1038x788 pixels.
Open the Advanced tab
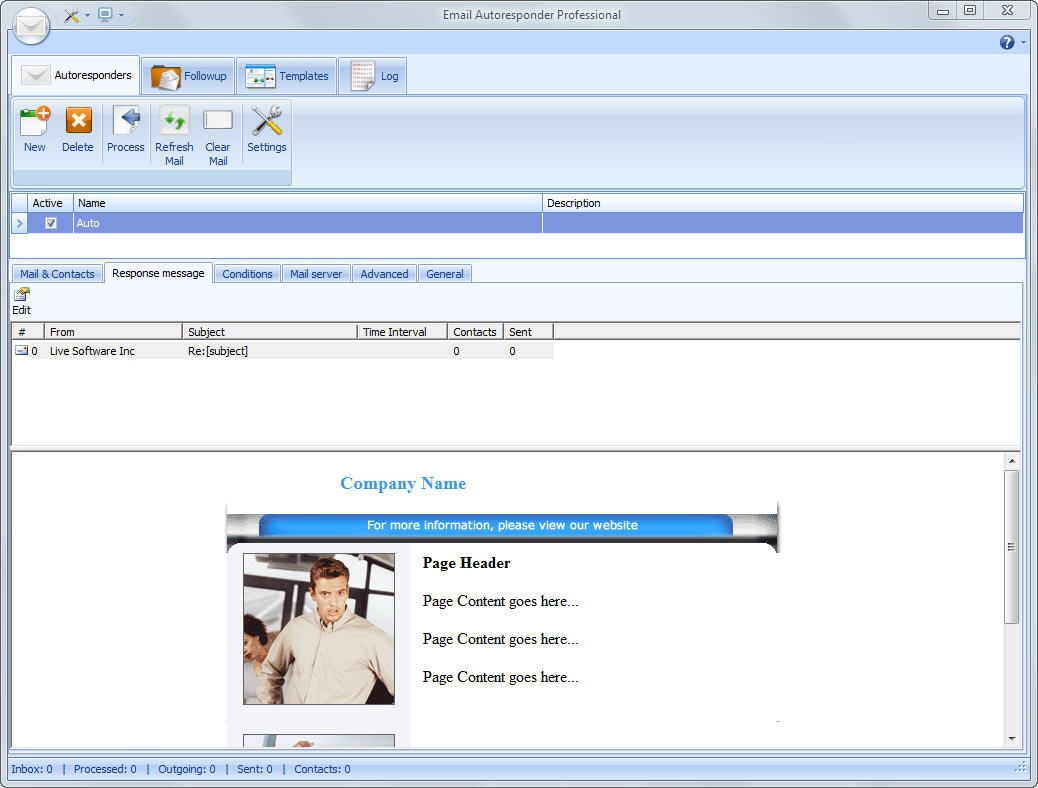[384, 273]
